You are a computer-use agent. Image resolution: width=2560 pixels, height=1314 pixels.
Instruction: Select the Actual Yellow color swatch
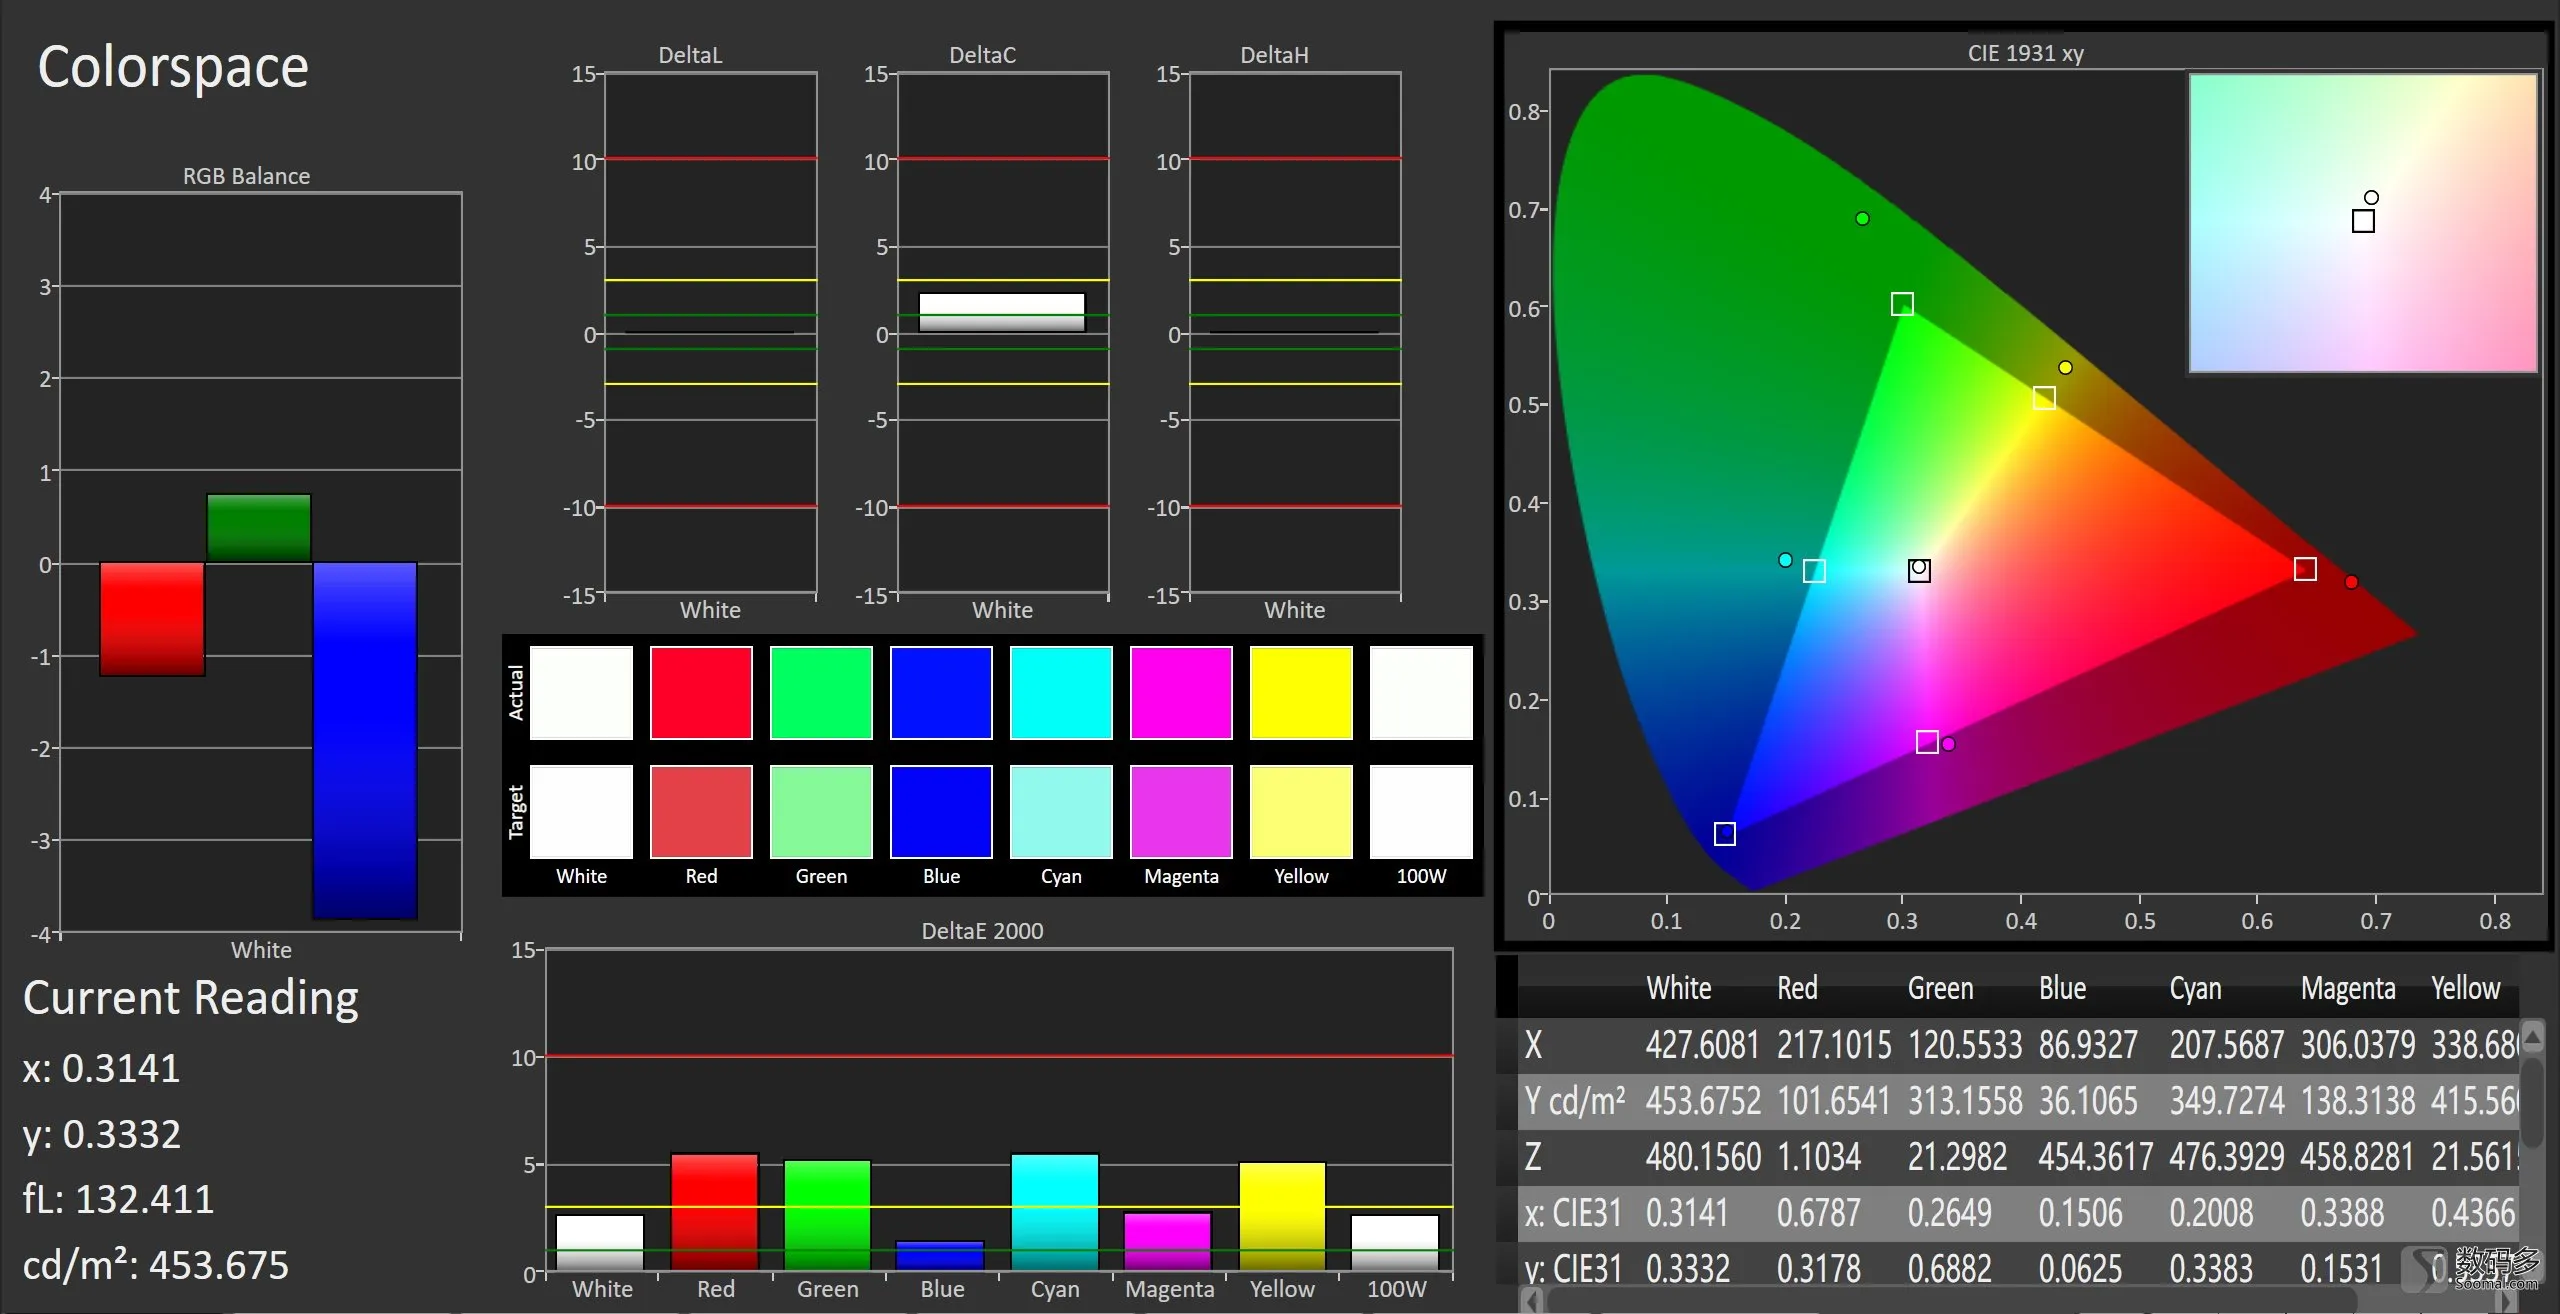[x=1301, y=693]
